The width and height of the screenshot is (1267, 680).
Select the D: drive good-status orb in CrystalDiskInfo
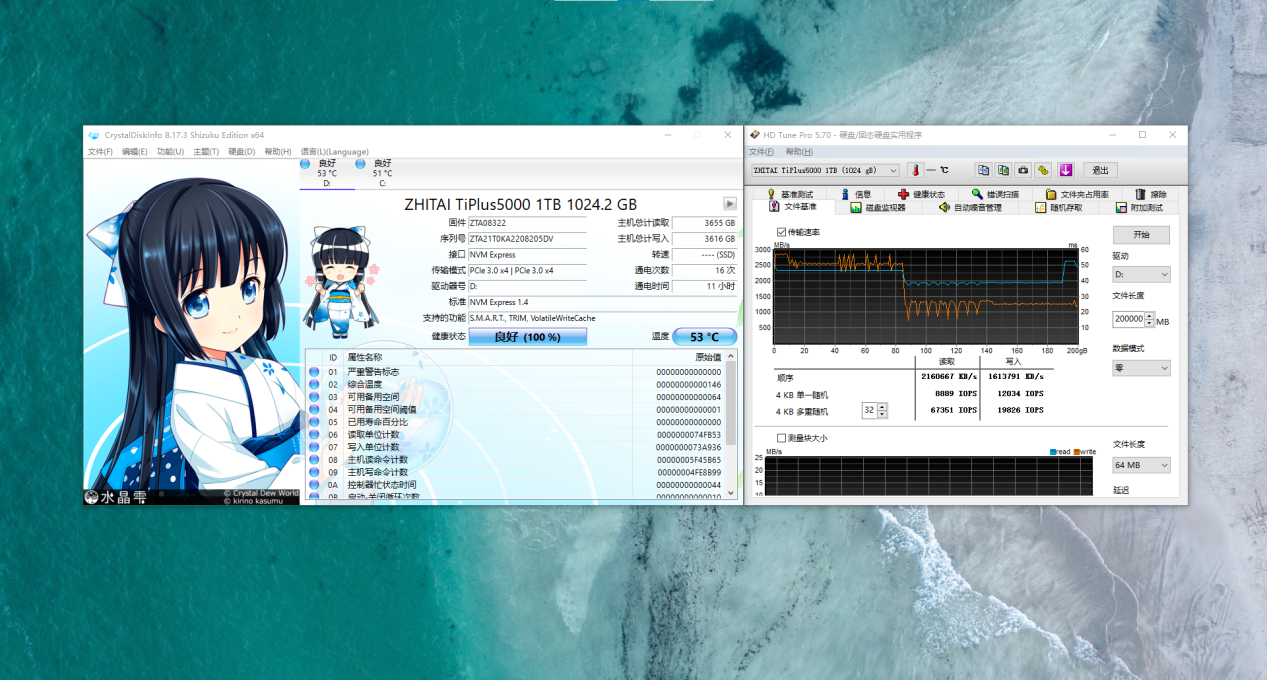tap(305, 163)
